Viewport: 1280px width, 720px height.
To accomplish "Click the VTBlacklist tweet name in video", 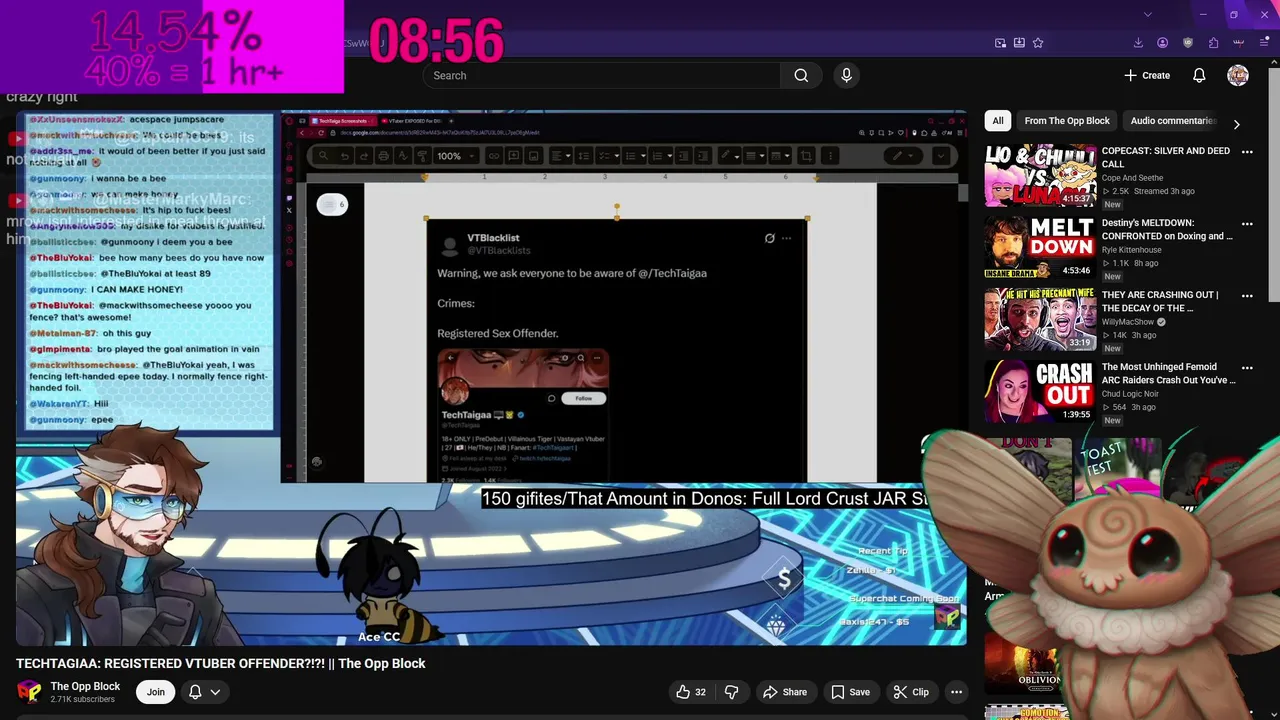I will [493, 238].
